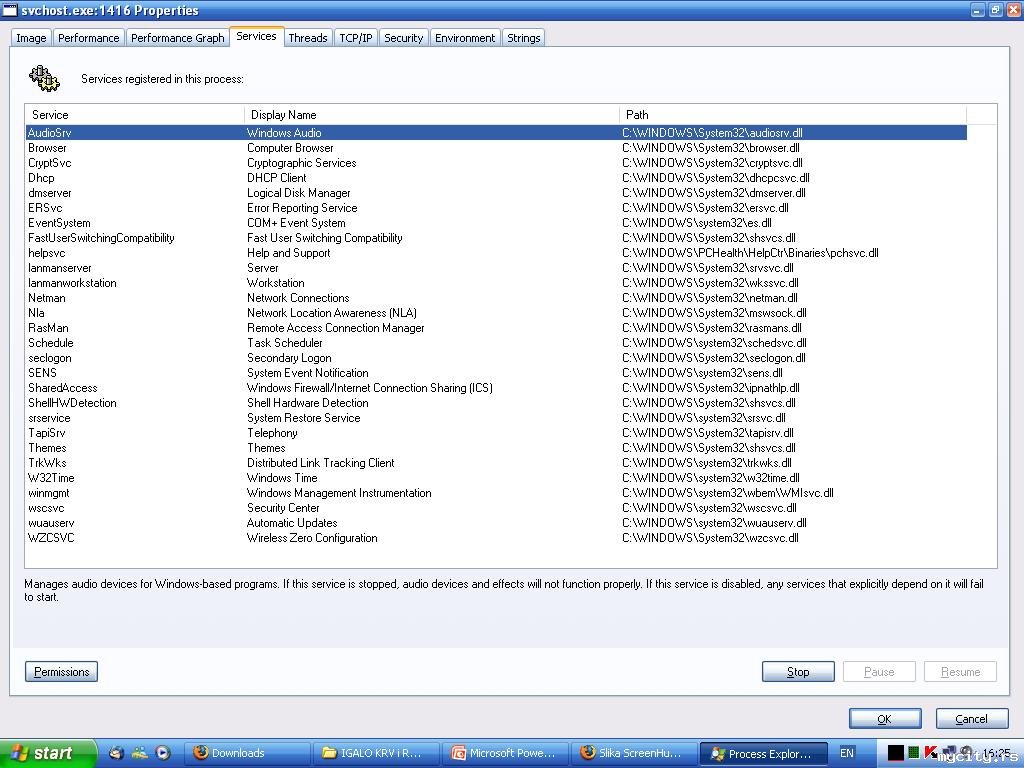
Task: Select the SharedAccess service row
Action: click(x=496, y=388)
